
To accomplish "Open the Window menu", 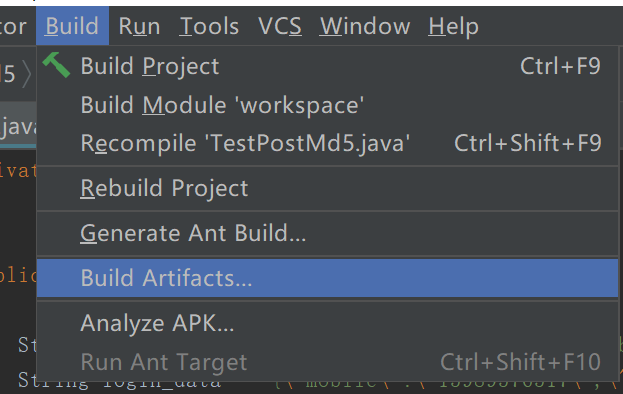I will tap(365, 26).
